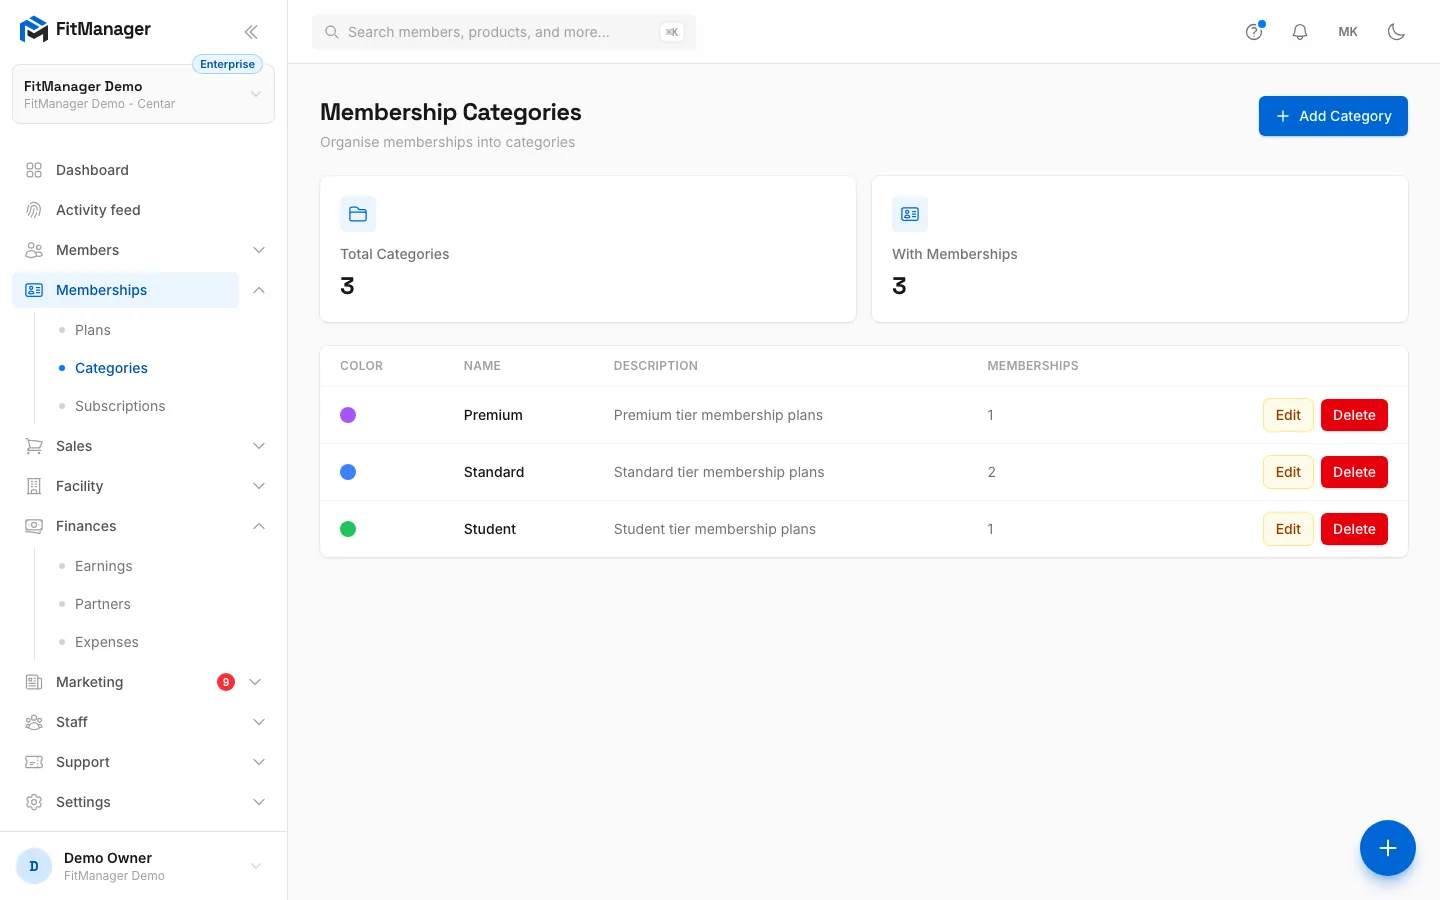Collapse the Finances section chevron

point(259,526)
